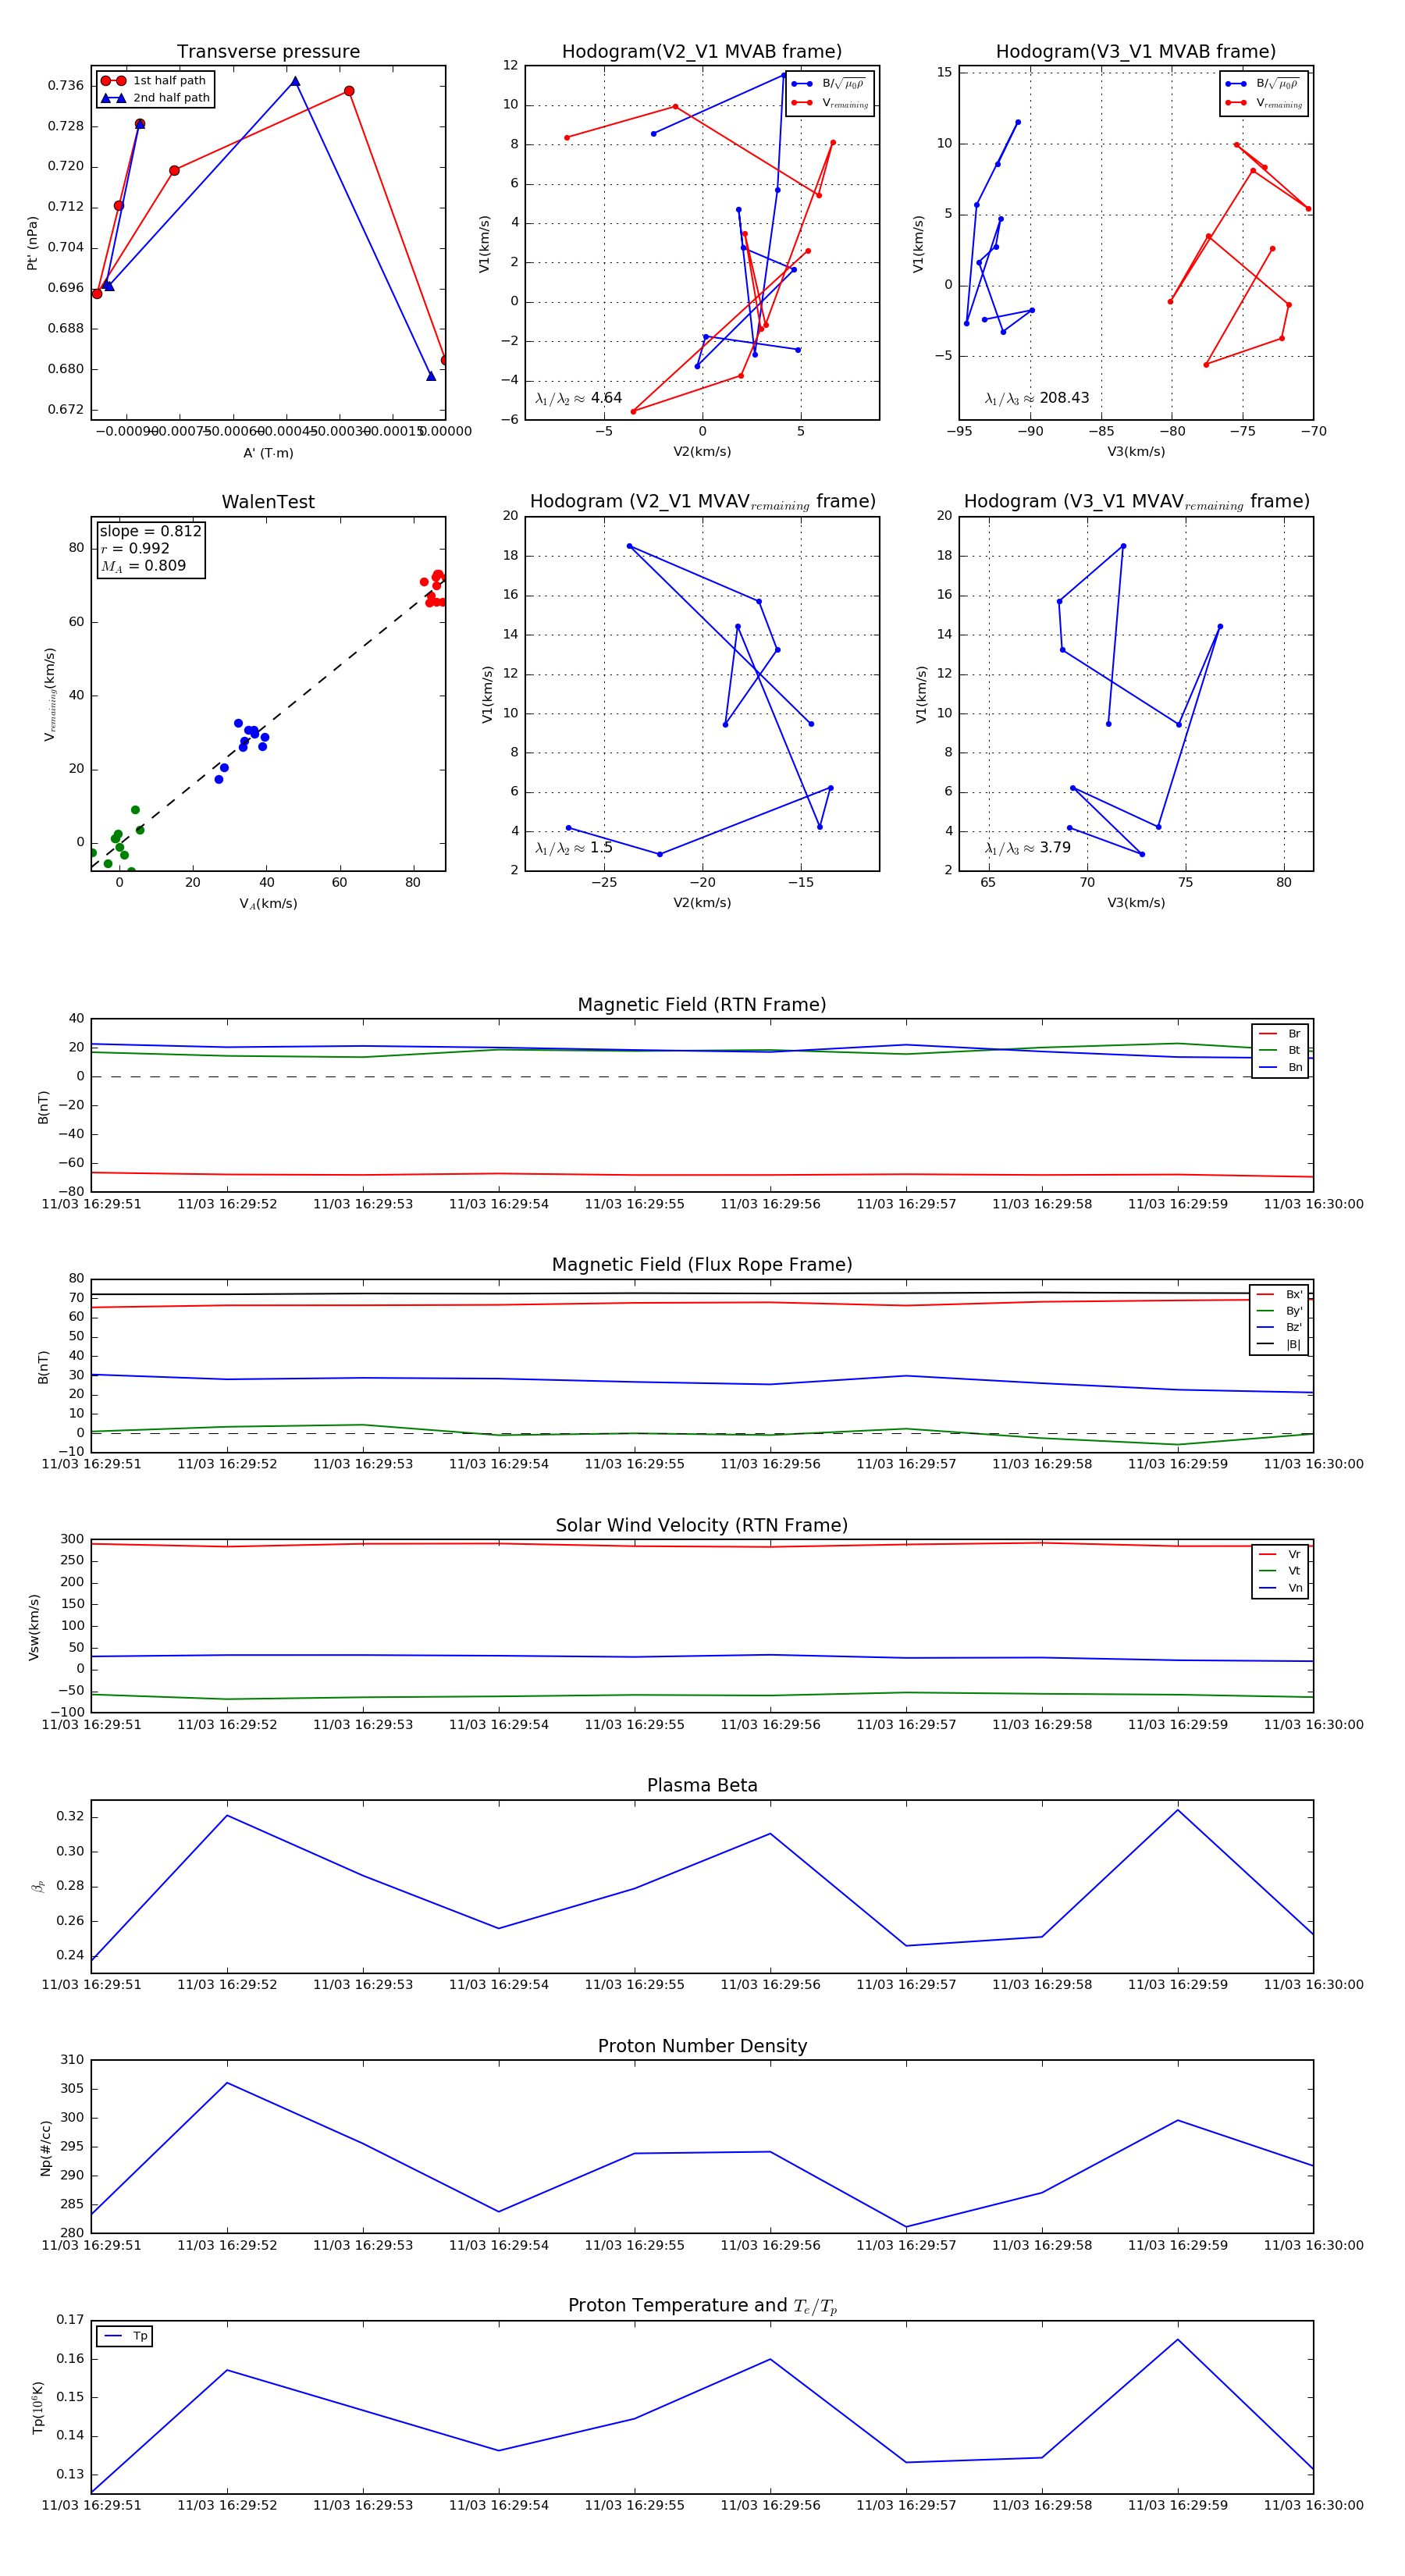Viewport: 1405px width, 2576px height.
Task: Click "slope = 0.812" in WalenTest box
Action: pyautogui.click(x=150, y=532)
